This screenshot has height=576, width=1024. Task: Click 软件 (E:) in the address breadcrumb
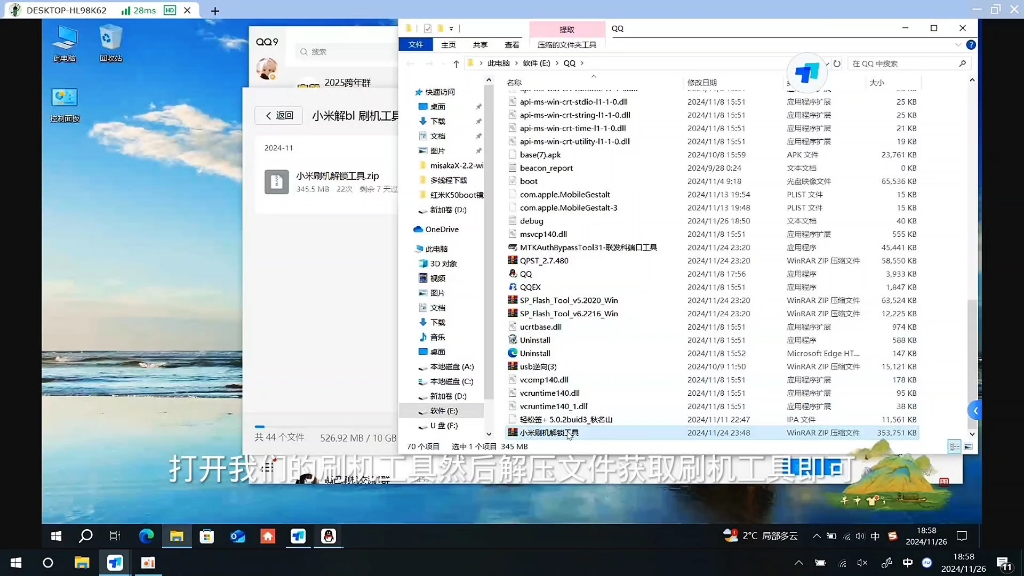tap(536, 63)
